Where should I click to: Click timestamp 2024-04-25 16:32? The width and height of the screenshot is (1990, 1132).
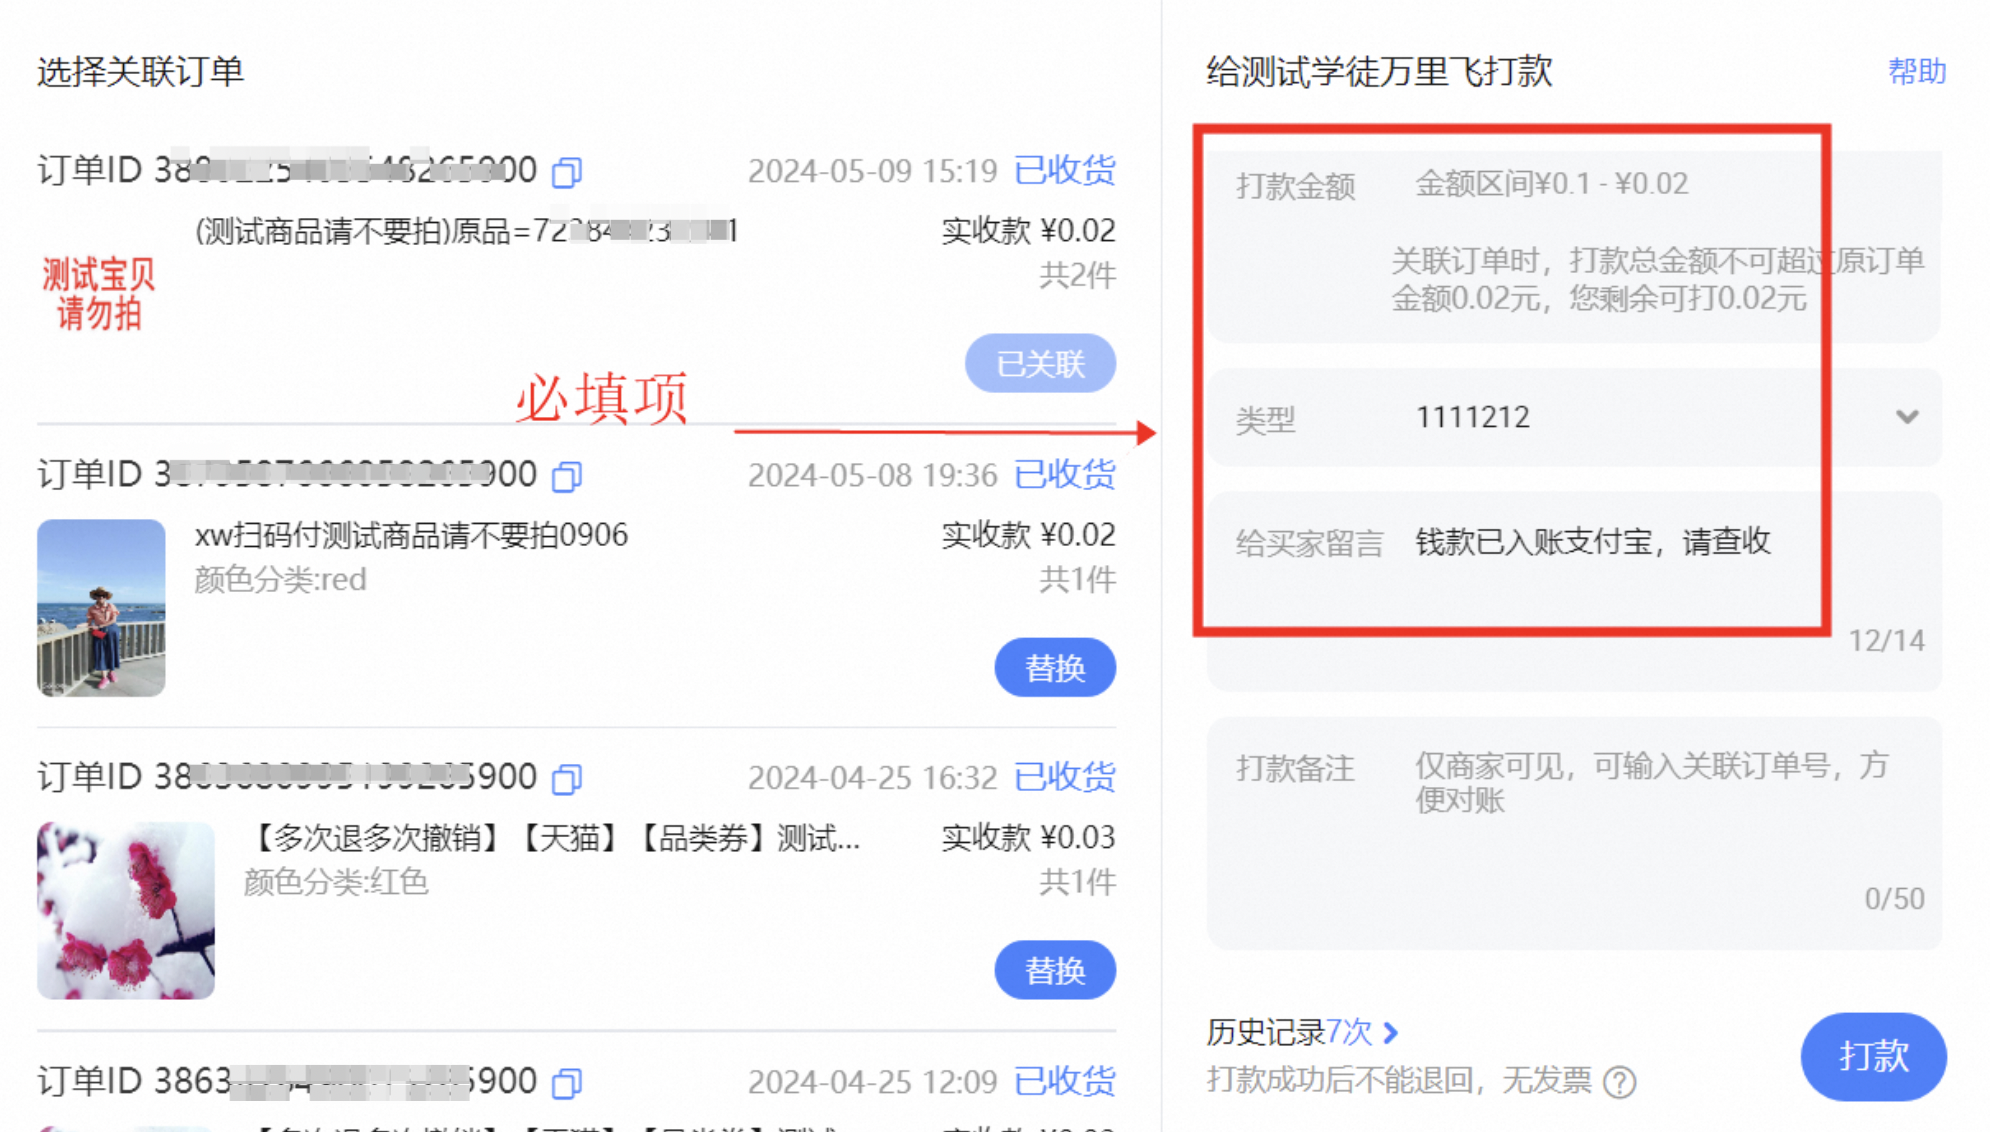tap(872, 778)
